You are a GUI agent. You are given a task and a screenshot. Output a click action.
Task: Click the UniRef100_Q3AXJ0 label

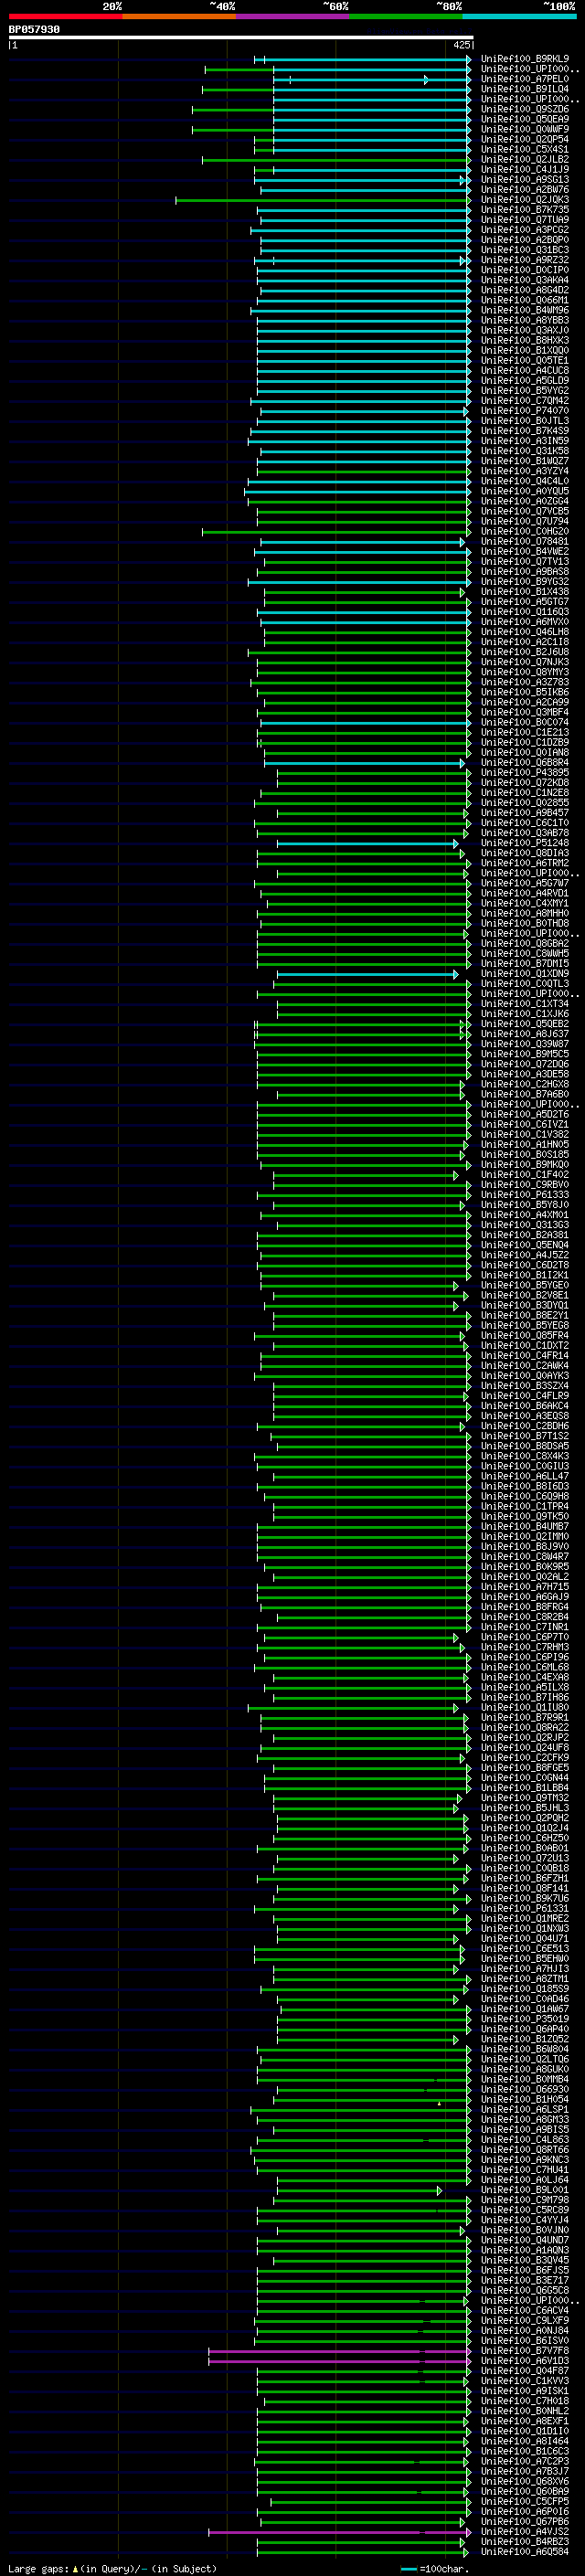tap(524, 330)
